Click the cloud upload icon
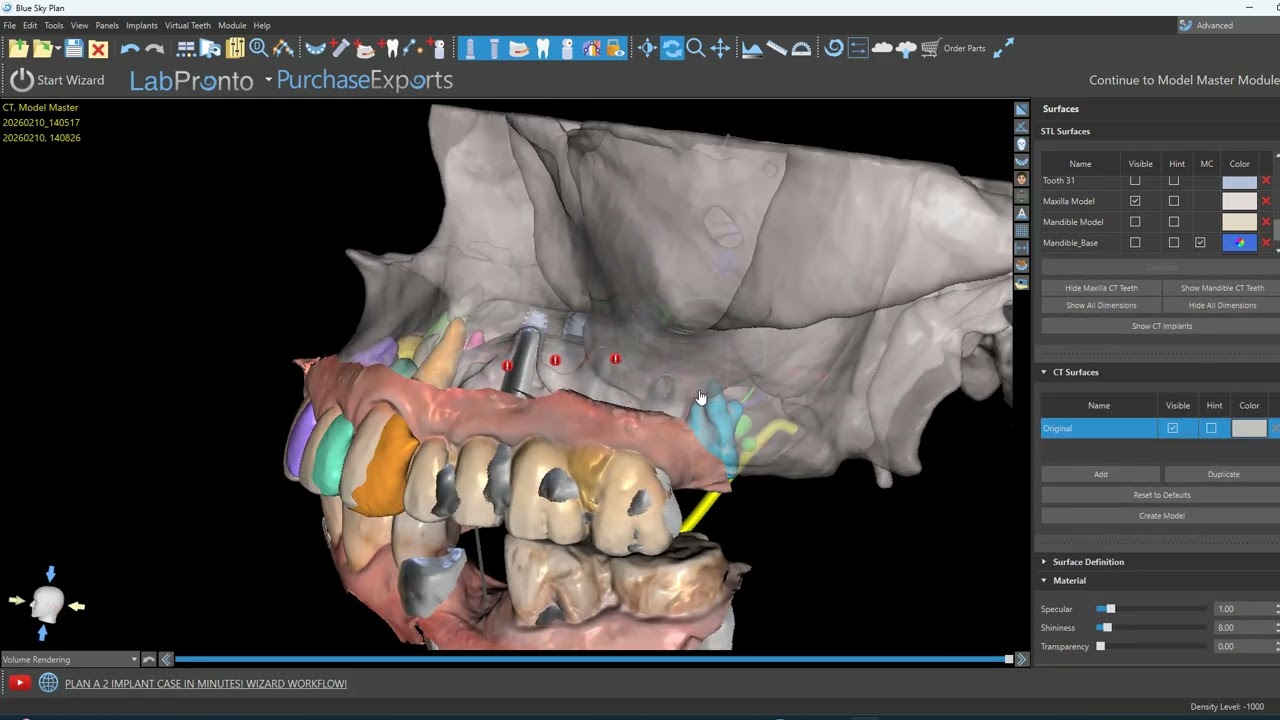1280x720 pixels. pyautogui.click(x=907, y=48)
